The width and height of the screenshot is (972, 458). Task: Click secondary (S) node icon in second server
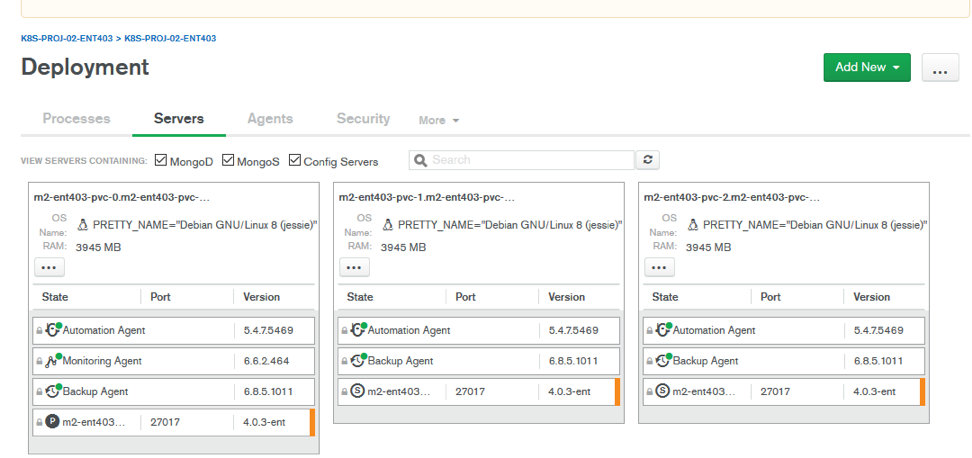[x=358, y=391]
